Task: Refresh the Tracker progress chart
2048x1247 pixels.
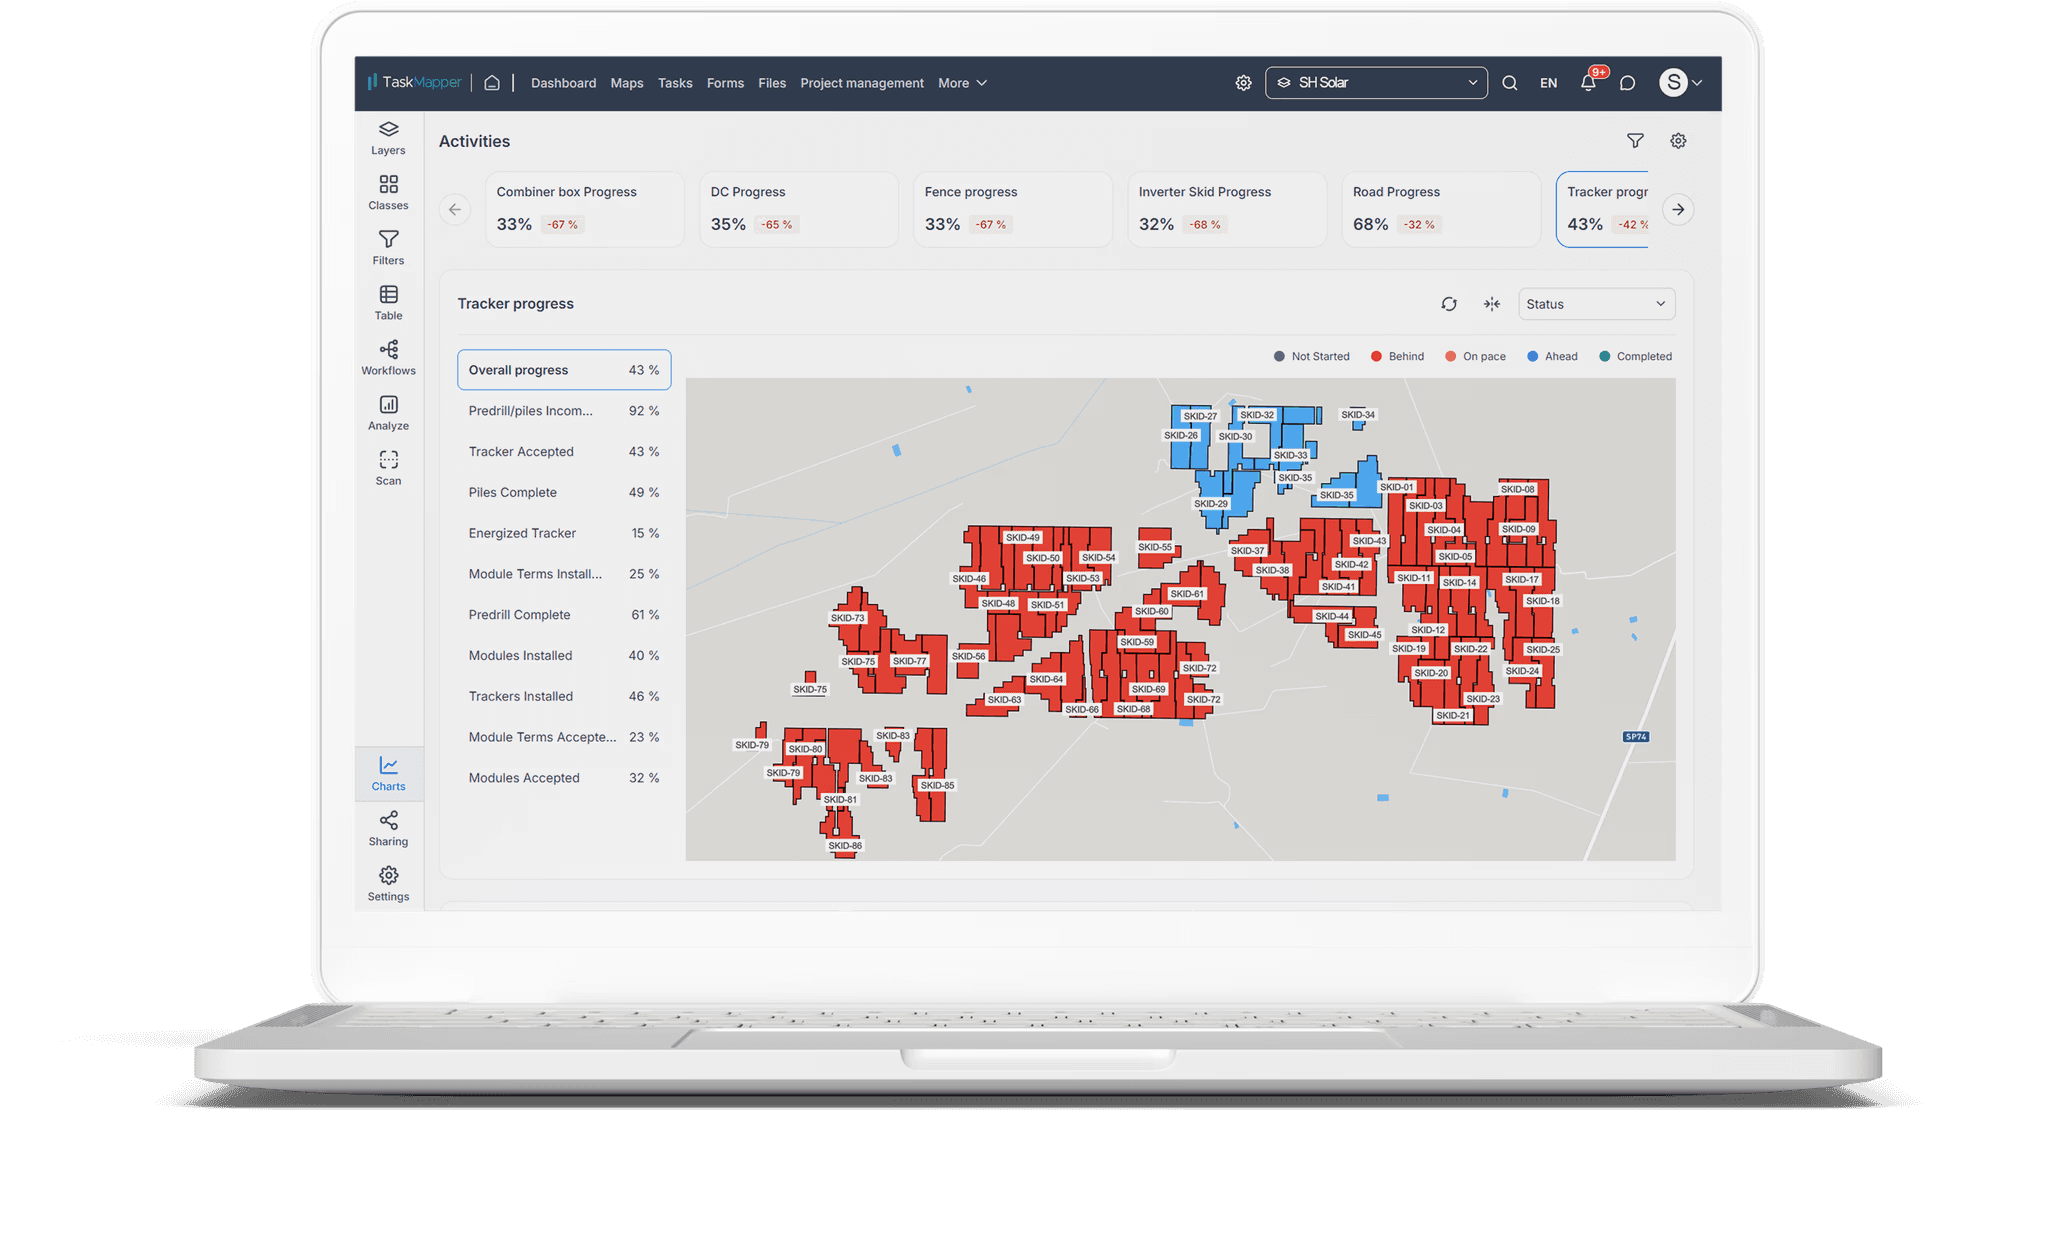Action: pyautogui.click(x=1448, y=304)
